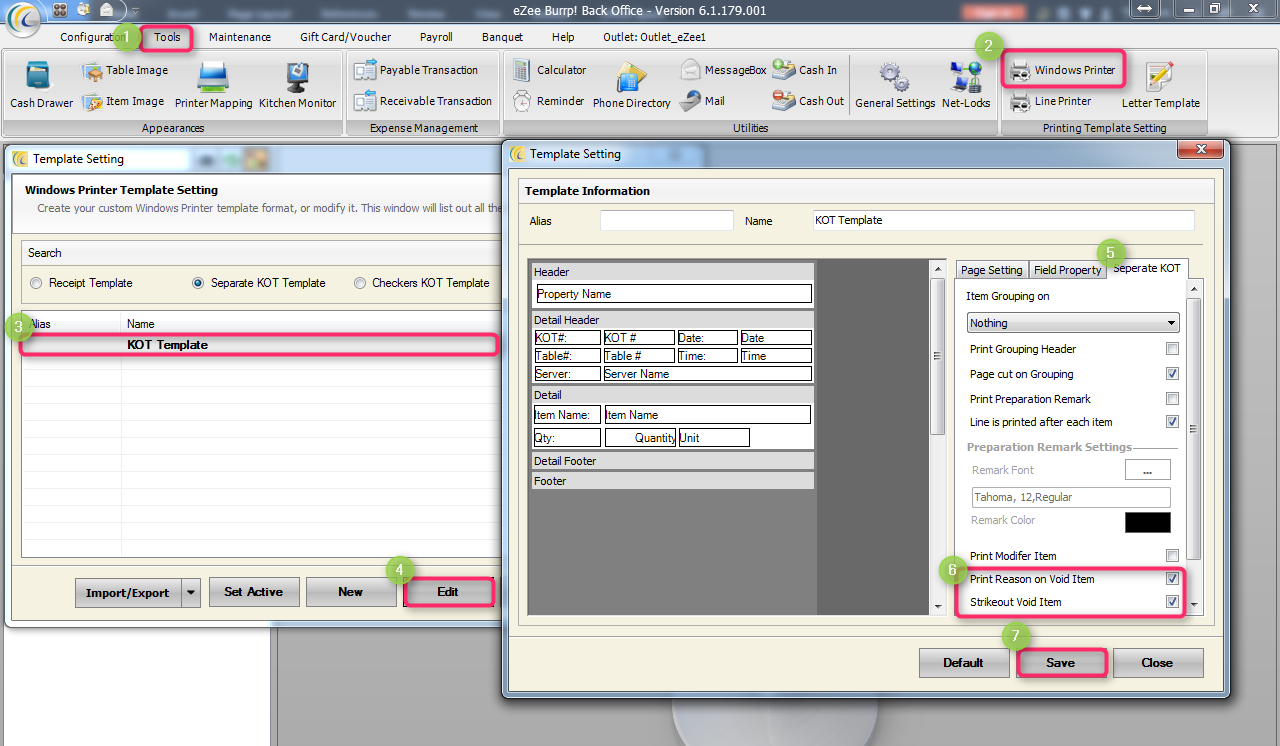The image size is (1280, 746).
Task: Open the Banquet menu
Action: pyautogui.click(x=502, y=37)
